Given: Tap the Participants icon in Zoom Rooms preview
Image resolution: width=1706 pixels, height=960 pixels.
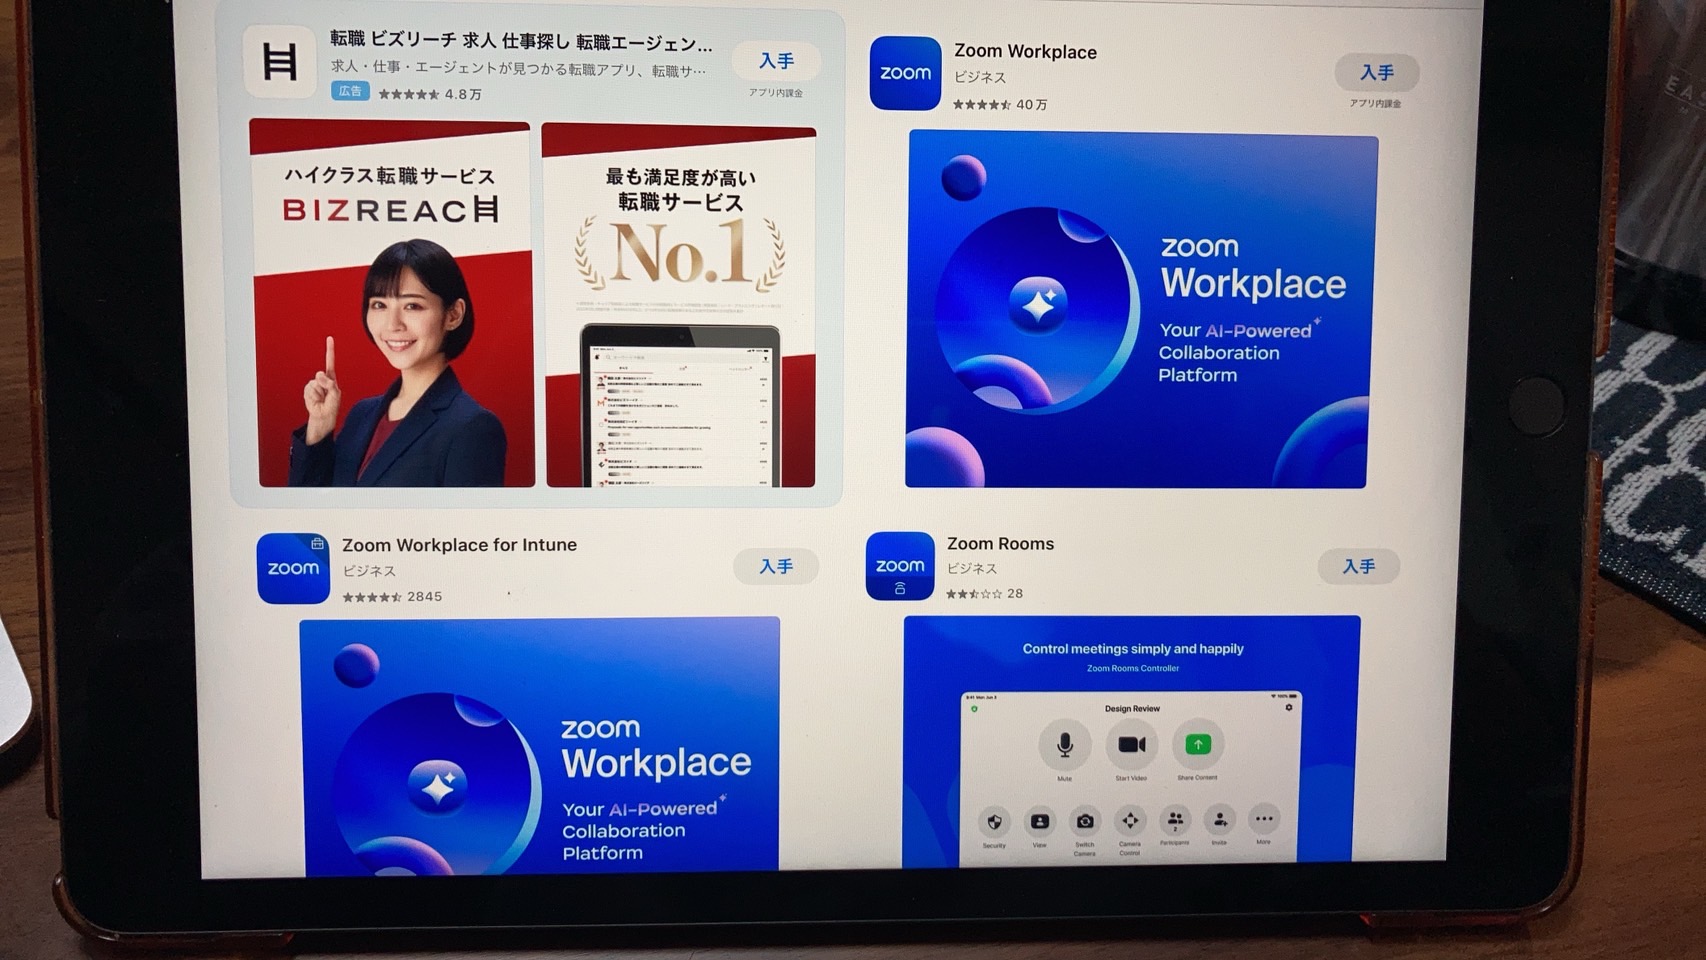Looking at the screenshot, I should 1175,820.
